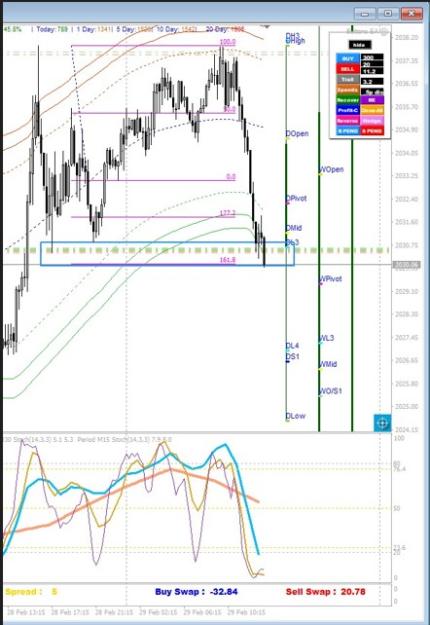This screenshot has width=430, height=625.
Task: Click the Sell Swap value 20.78
Action: click(353, 592)
